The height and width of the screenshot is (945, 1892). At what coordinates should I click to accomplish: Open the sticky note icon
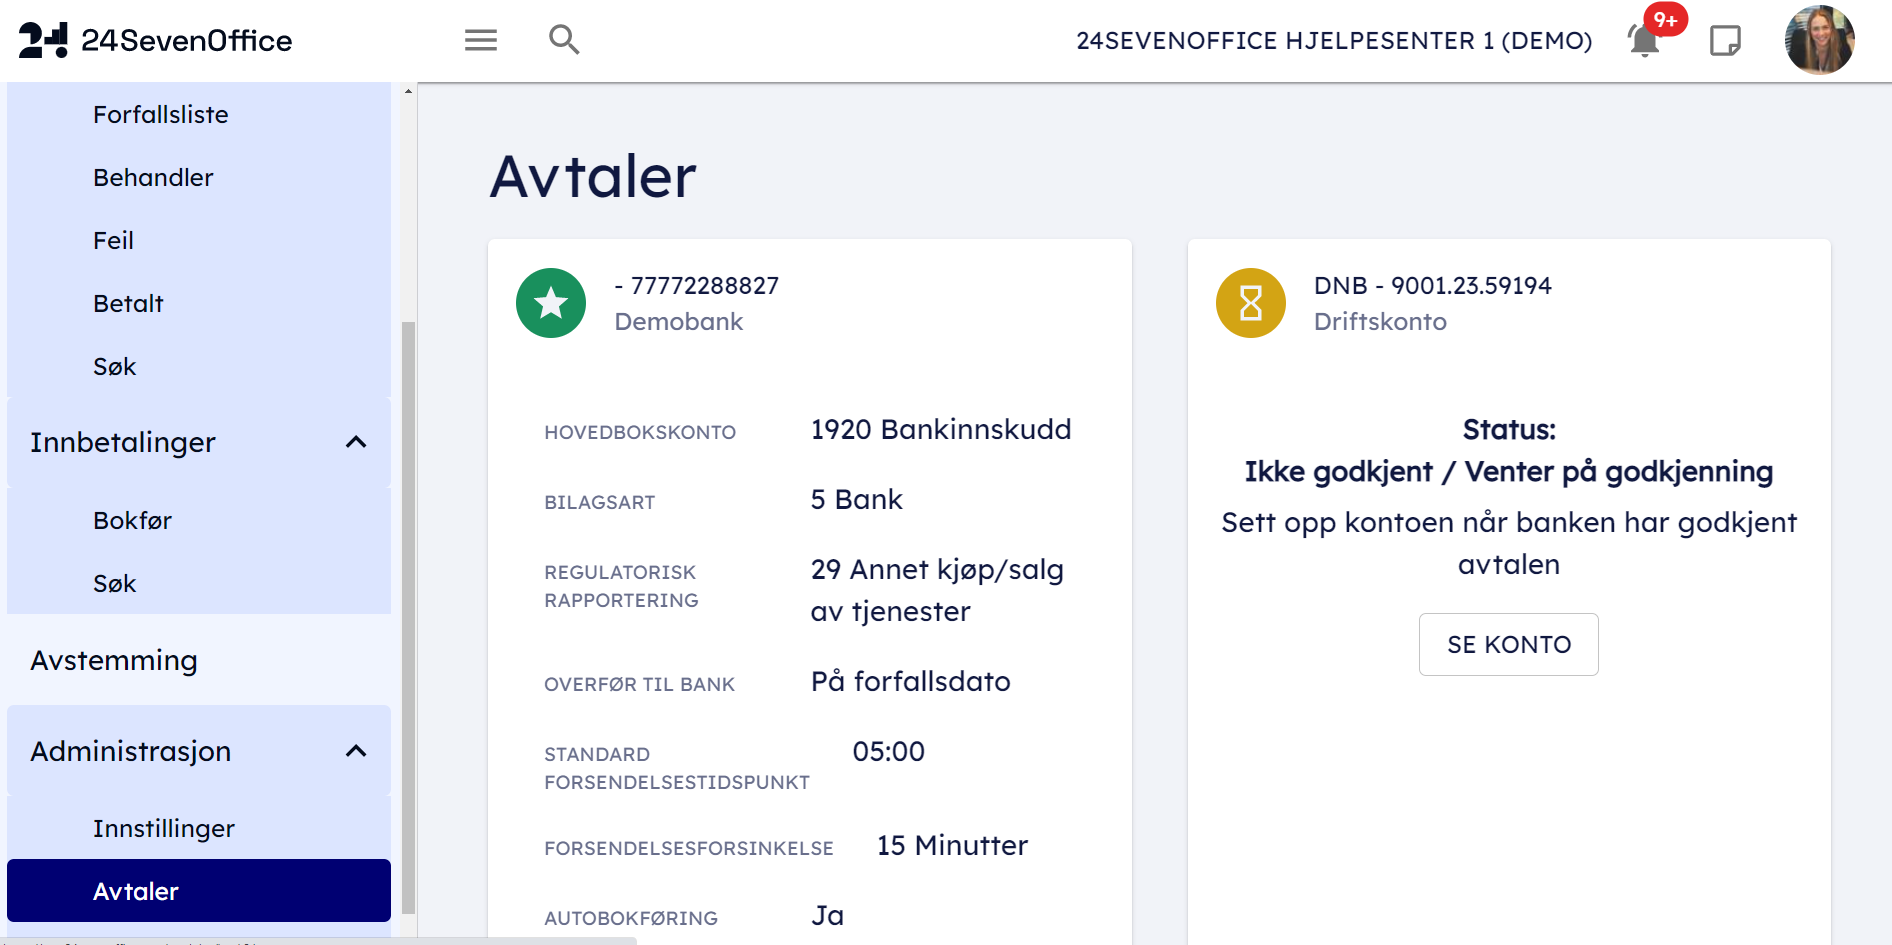pyautogui.click(x=1725, y=41)
